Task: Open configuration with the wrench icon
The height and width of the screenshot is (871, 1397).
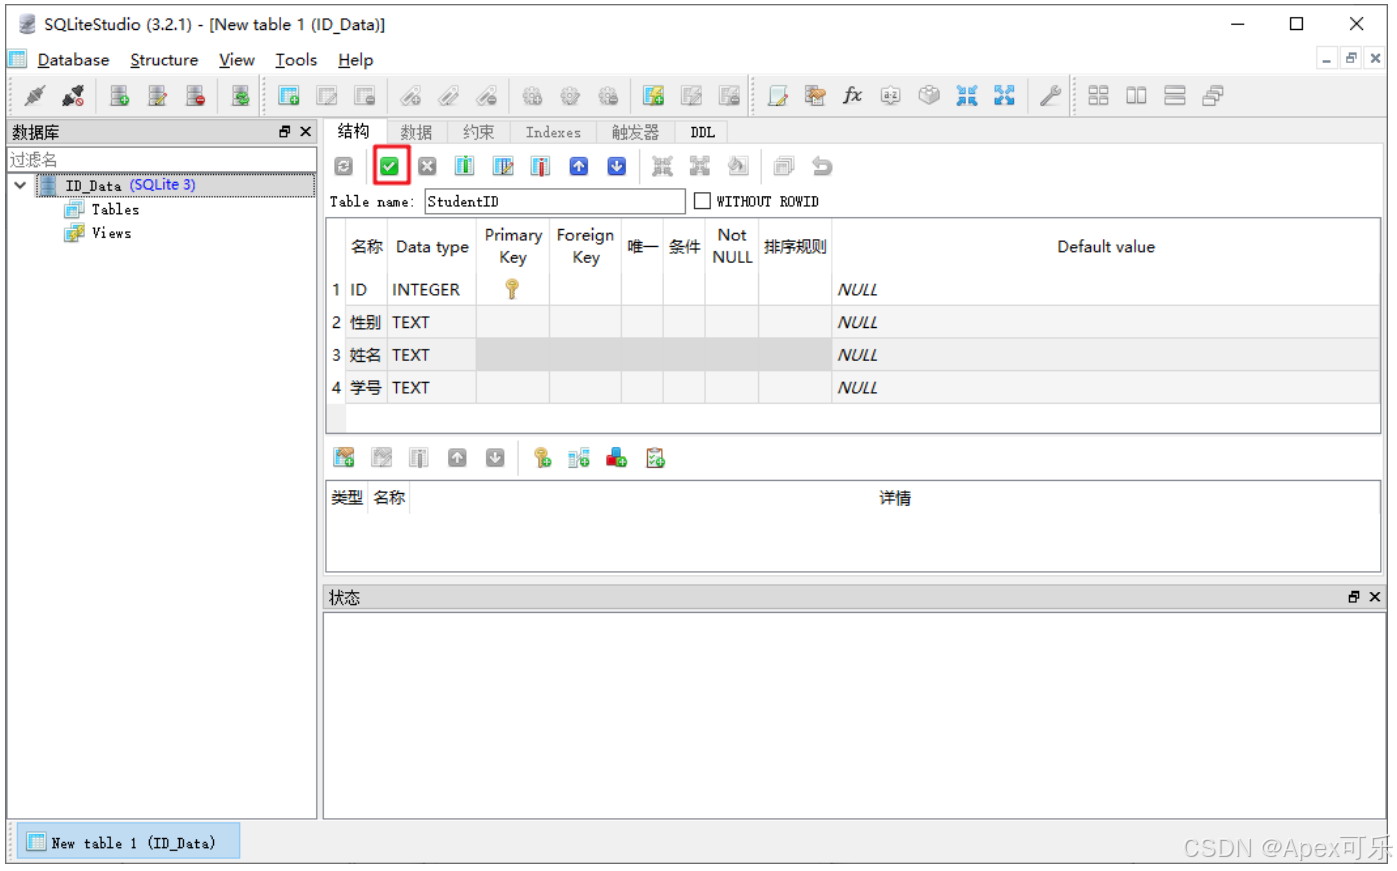Action: pos(1049,96)
